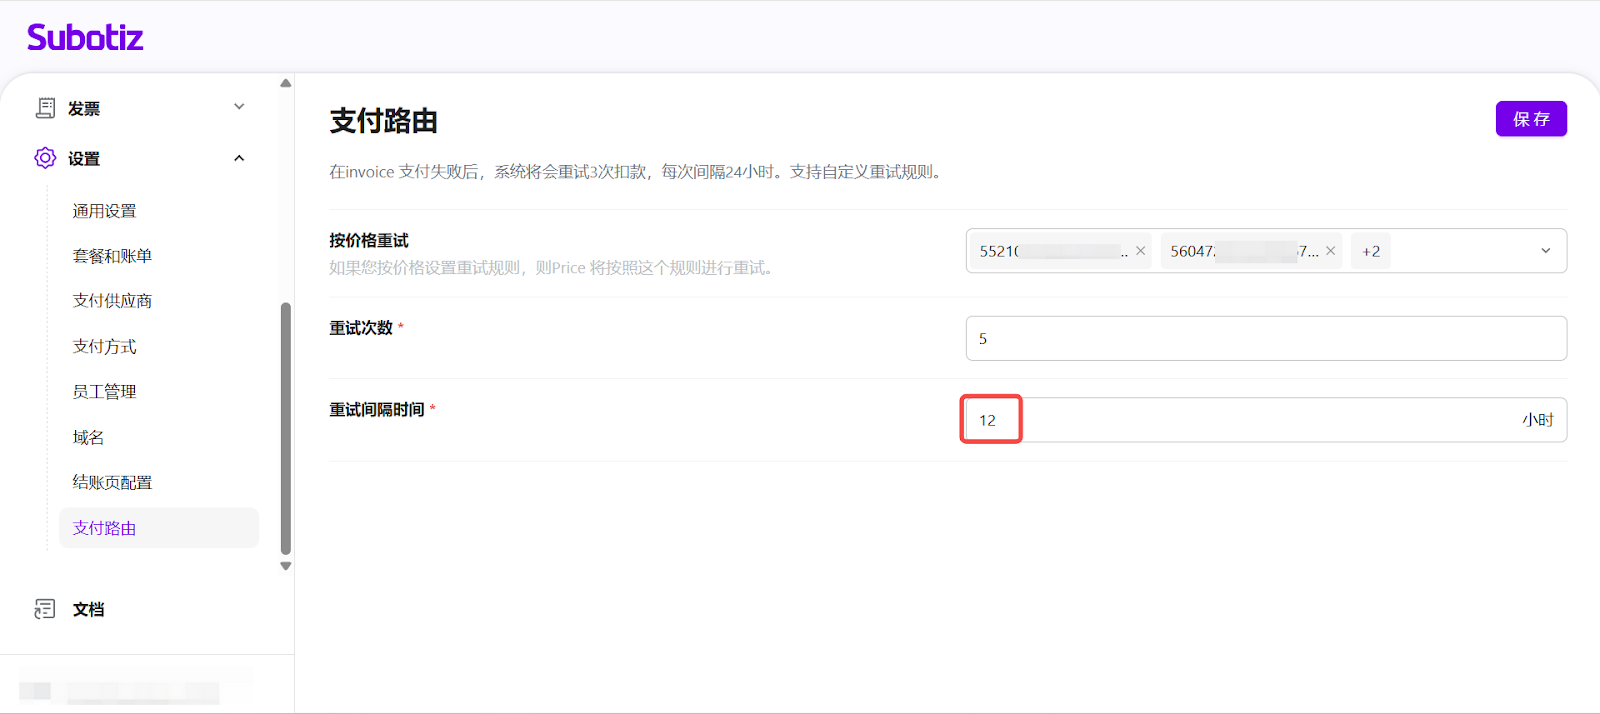Click the +2 more prices tag

(1370, 251)
